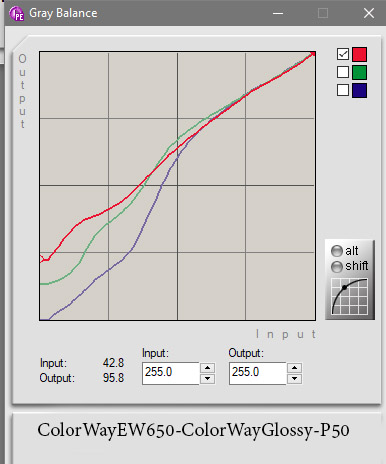The width and height of the screenshot is (386, 464).
Task: Click the Input readout 42.8
Action: [x=113, y=363]
